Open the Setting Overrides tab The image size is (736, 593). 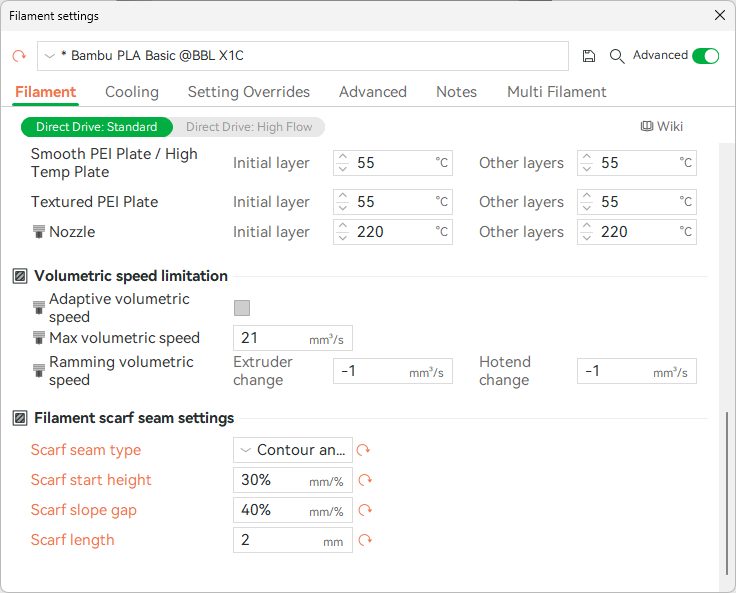pos(248,92)
